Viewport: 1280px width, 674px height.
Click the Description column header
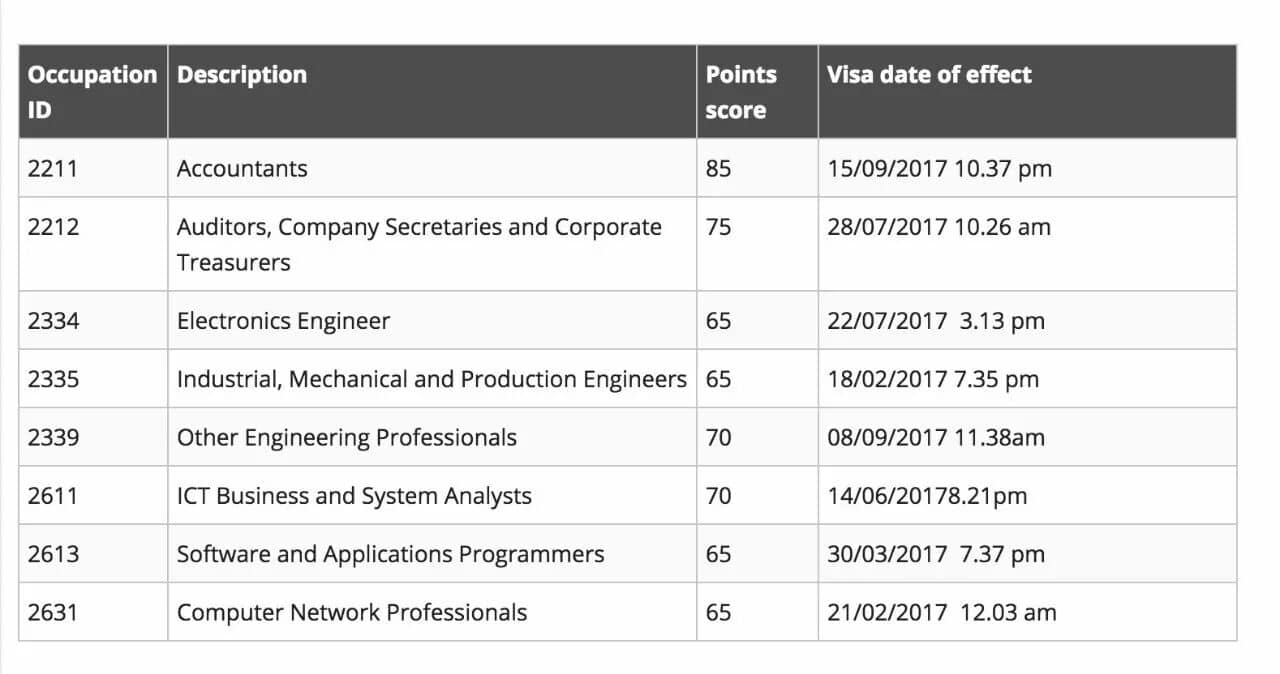[432, 92]
